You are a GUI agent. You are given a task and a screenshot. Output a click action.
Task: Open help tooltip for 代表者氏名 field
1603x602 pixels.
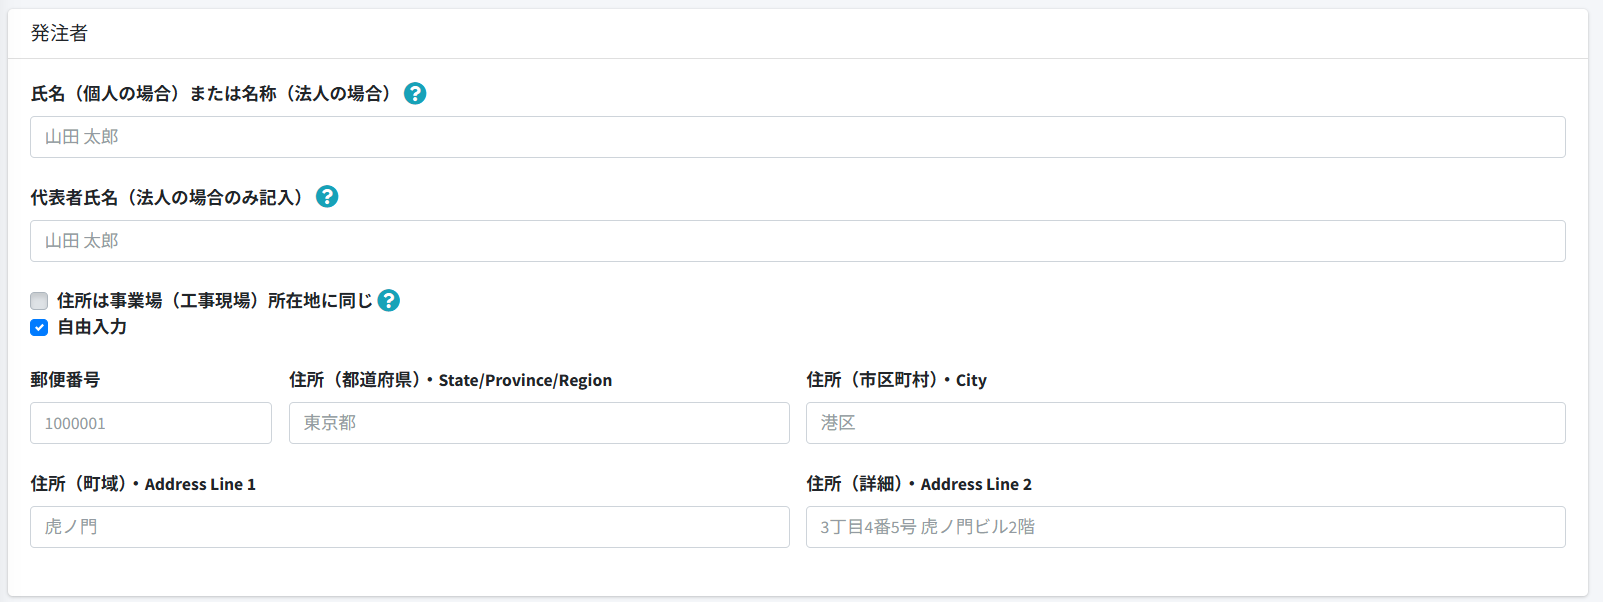coord(327,197)
